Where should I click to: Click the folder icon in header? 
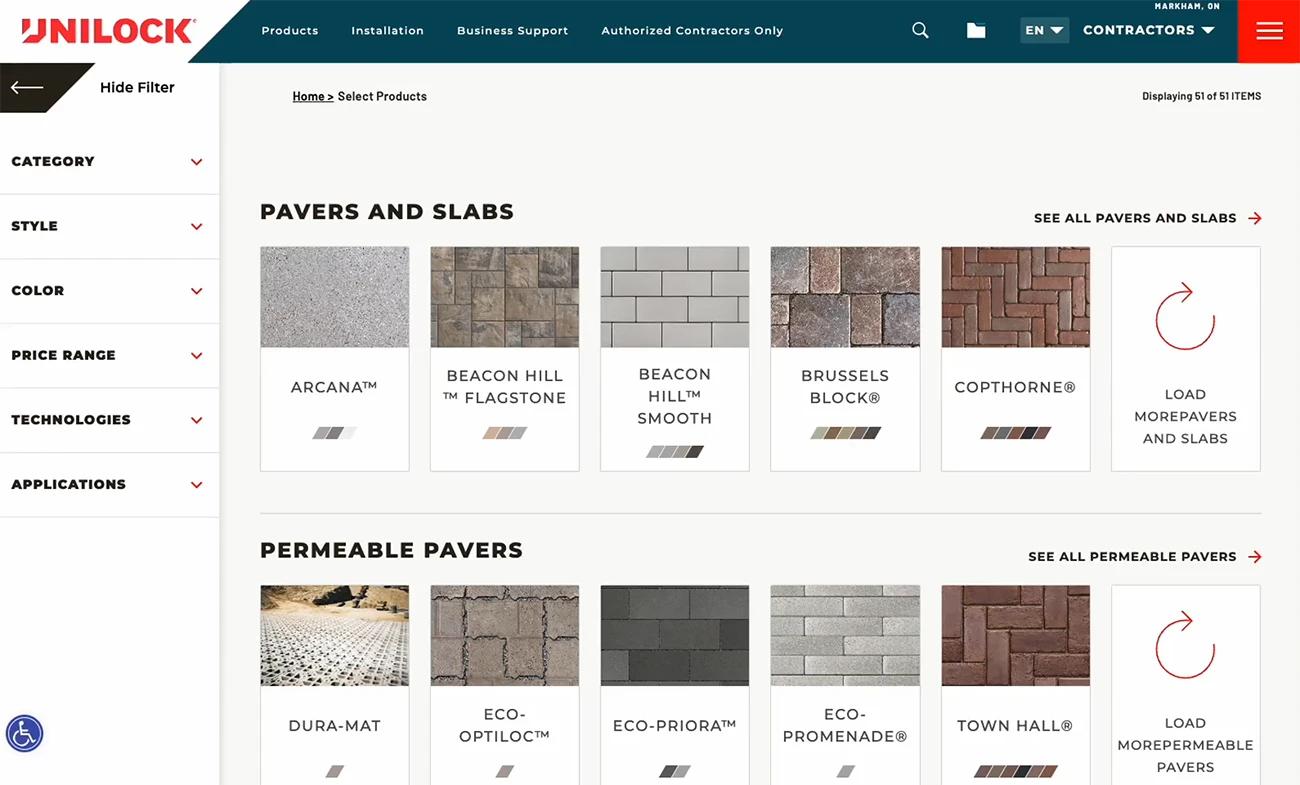point(976,31)
